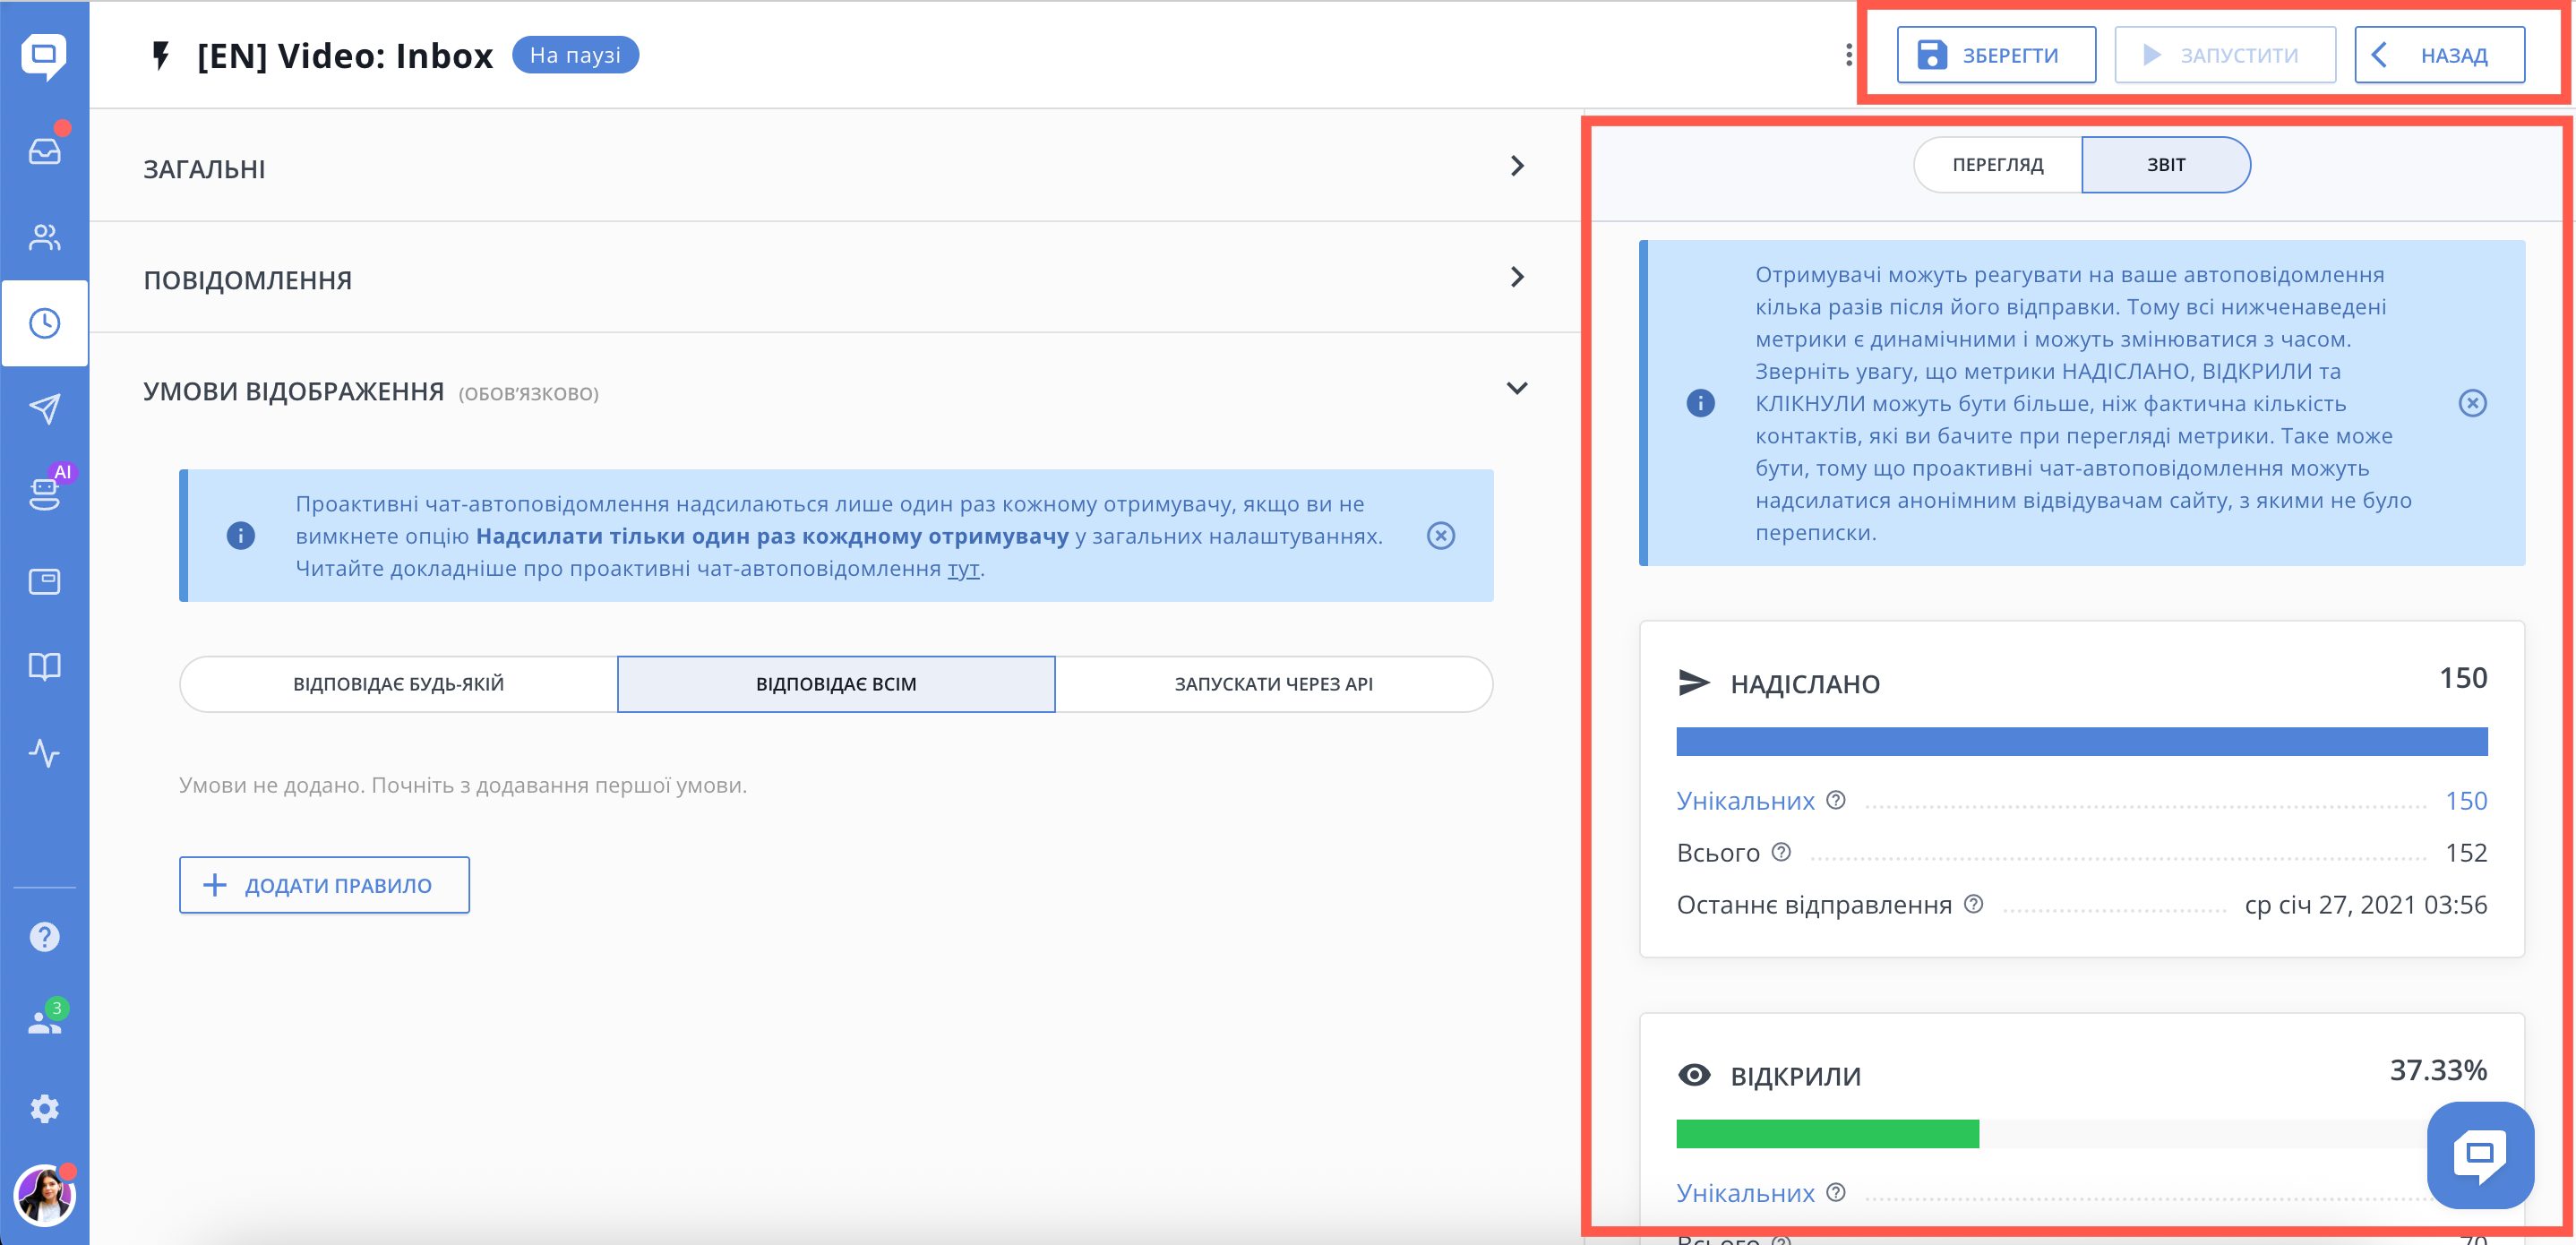Click the info icon in report banner

point(1700,403)
